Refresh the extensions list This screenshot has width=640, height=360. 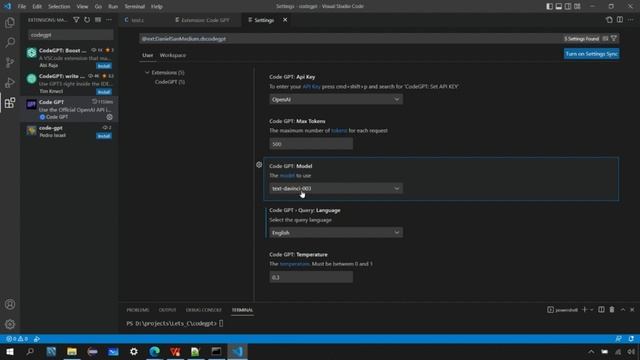click(x=87, y=20)
